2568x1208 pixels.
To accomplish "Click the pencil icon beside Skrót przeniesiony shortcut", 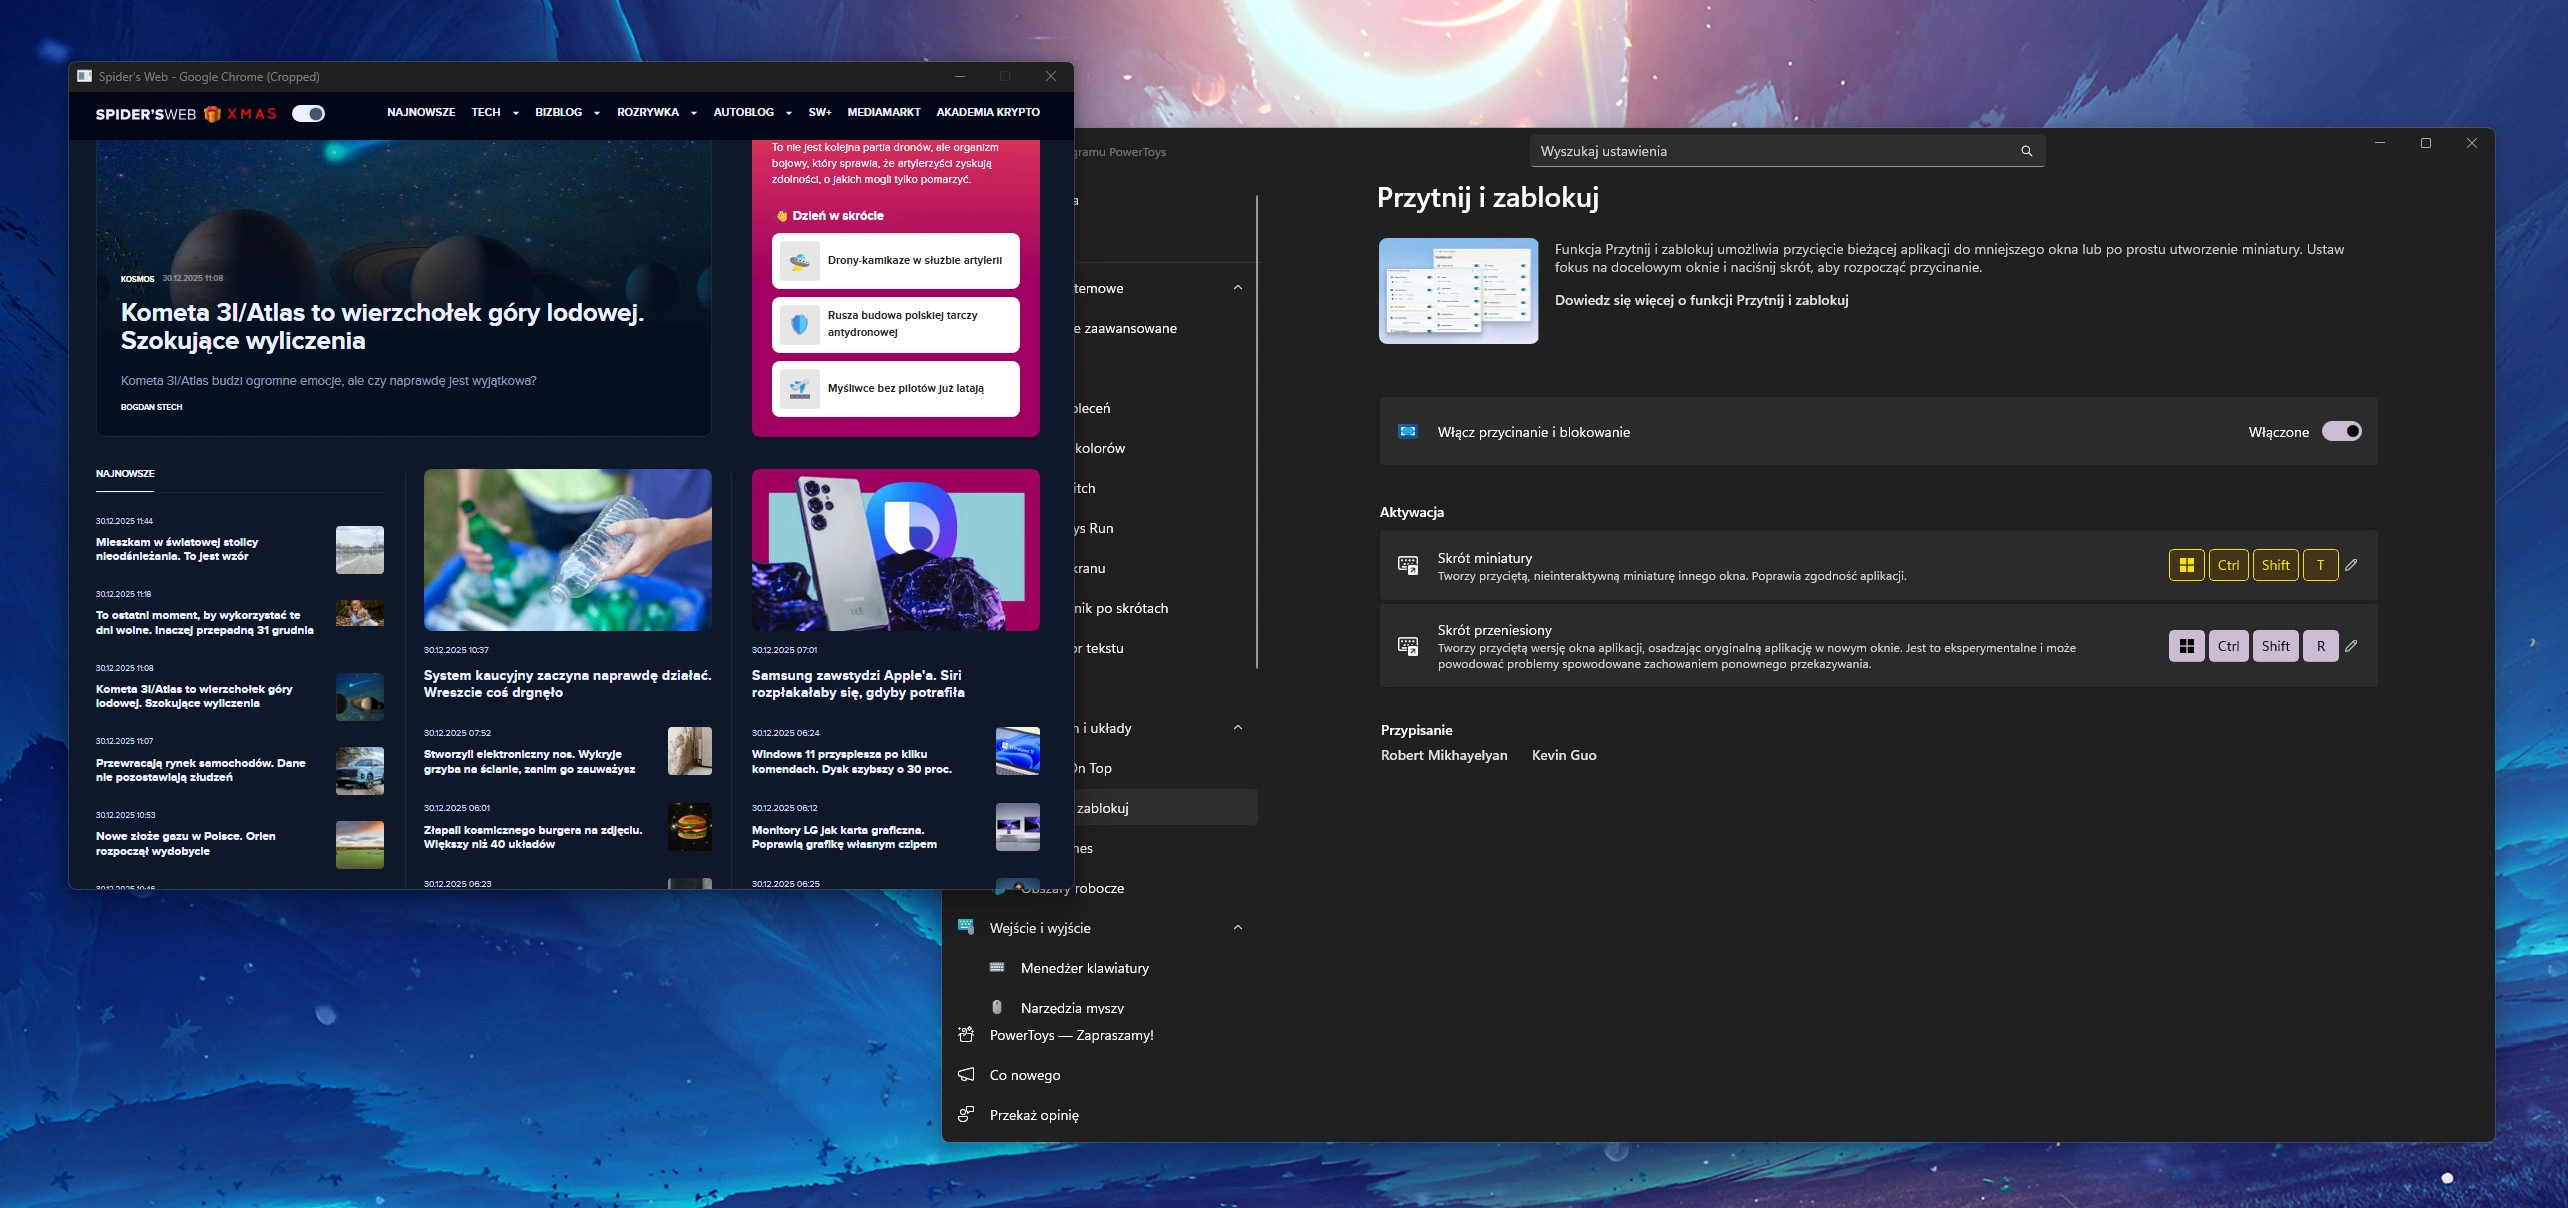I will point(2351,646).
